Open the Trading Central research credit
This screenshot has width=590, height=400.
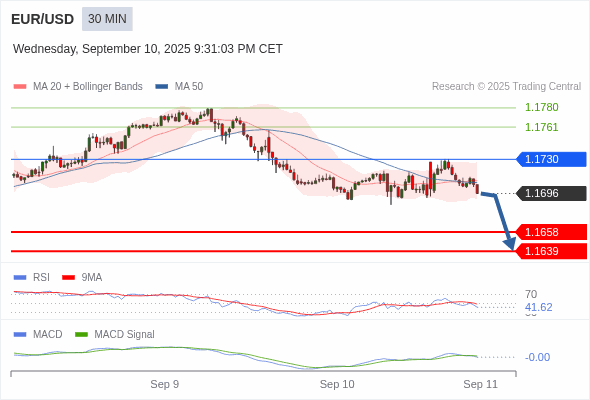[506, 87]
